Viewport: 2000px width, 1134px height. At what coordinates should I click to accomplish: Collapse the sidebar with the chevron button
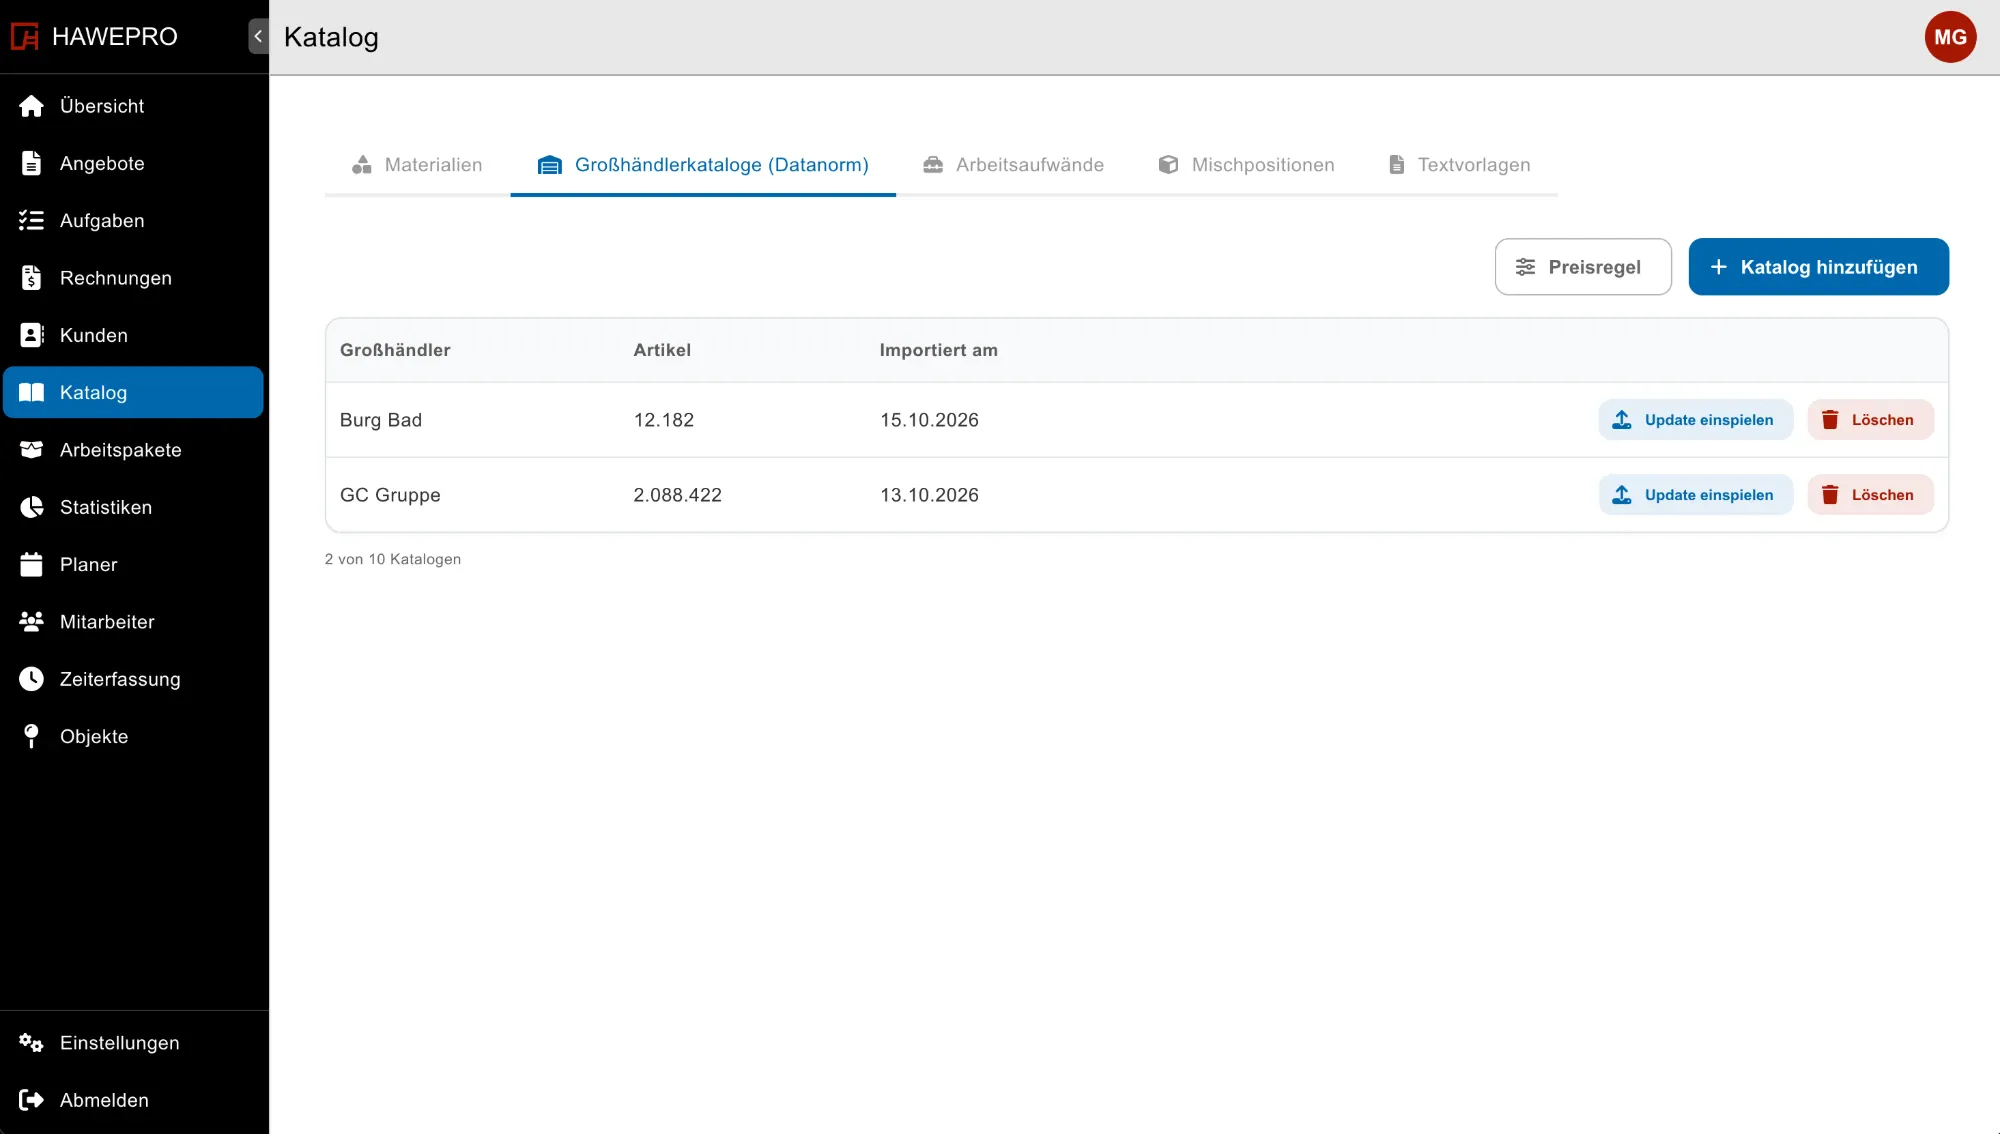[258, 37]
